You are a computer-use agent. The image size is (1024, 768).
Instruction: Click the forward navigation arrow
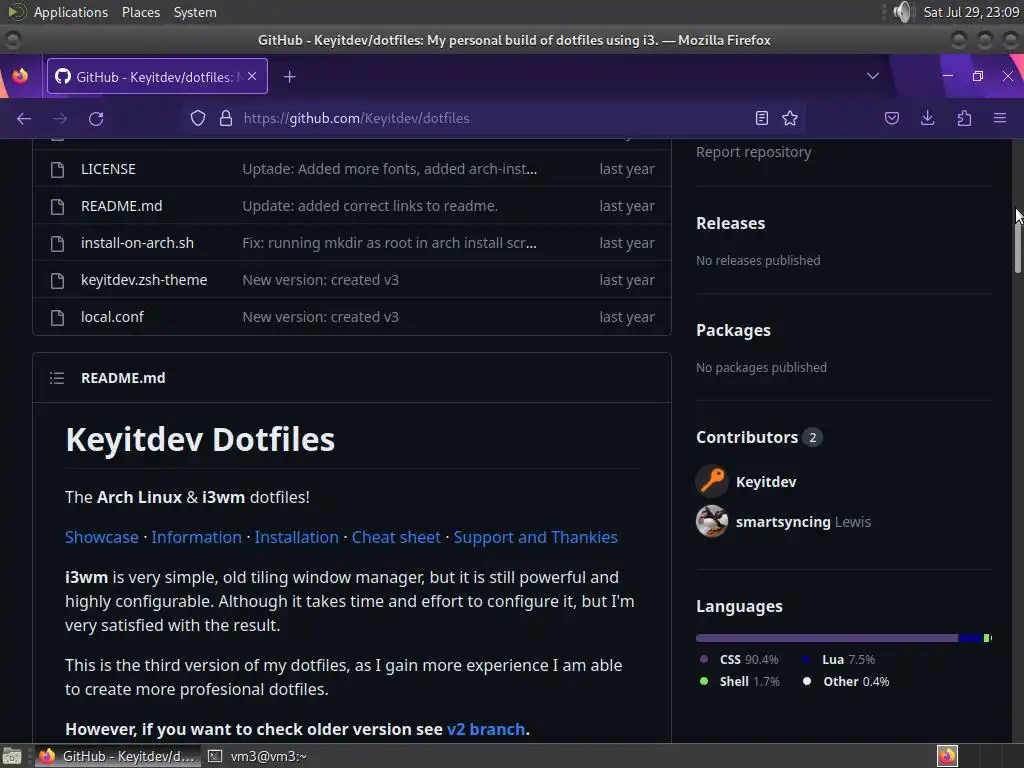[x=60, y=118]
